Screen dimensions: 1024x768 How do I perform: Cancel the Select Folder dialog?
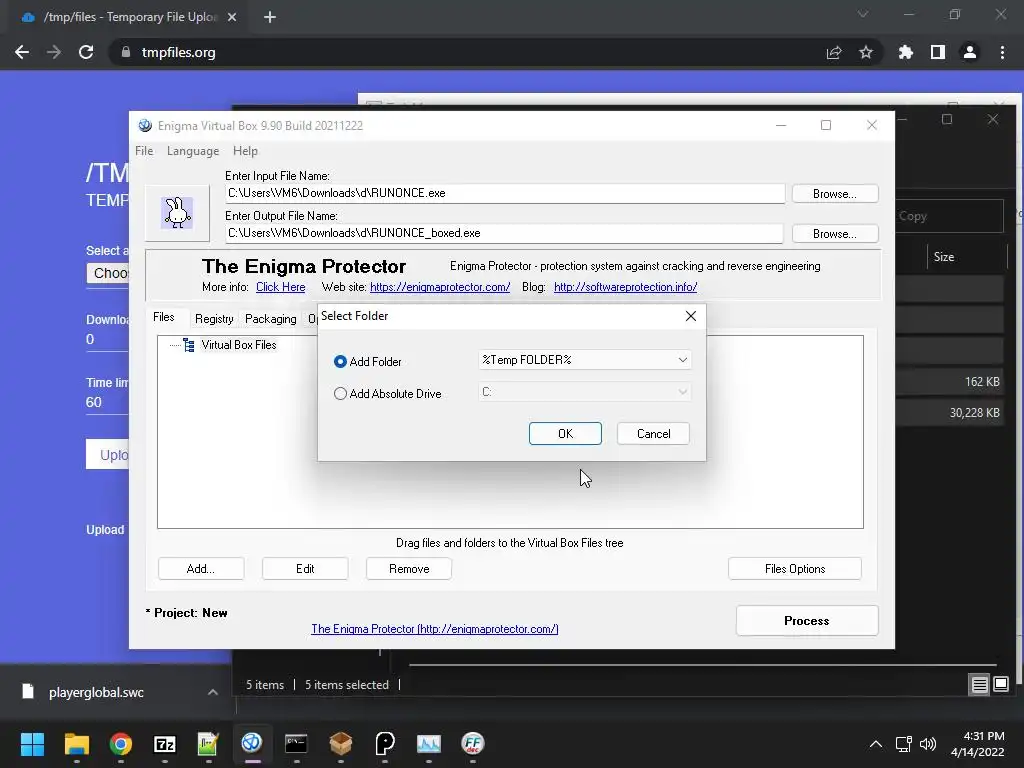tap(653, 434)
